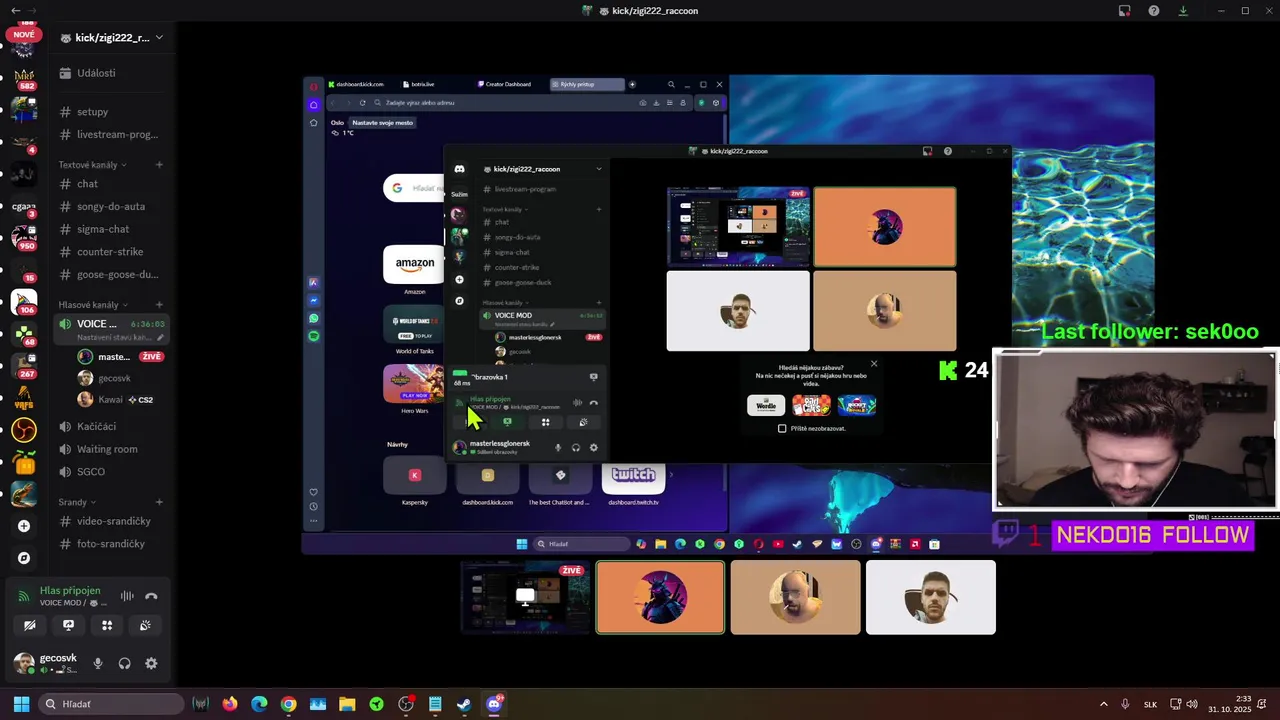Open the Windows Start menu
Viewport: 1280px width, 720px height.
(21, 704)
